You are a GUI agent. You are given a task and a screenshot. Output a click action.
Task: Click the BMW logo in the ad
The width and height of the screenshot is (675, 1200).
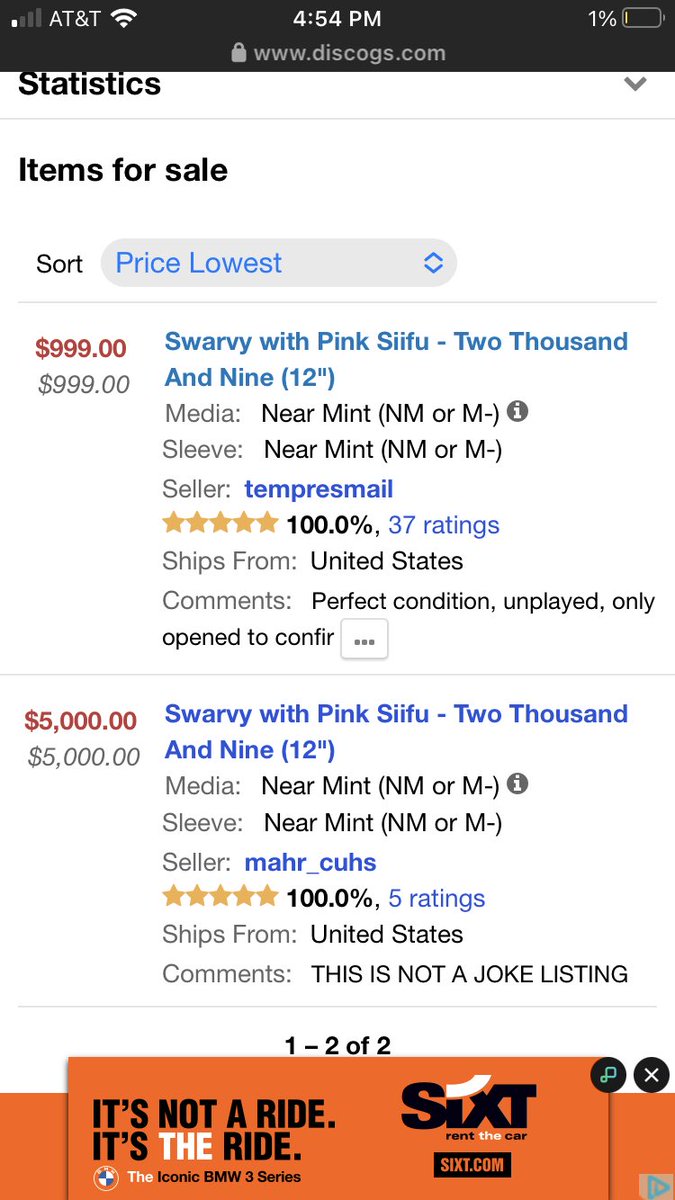pos(106,1177)
